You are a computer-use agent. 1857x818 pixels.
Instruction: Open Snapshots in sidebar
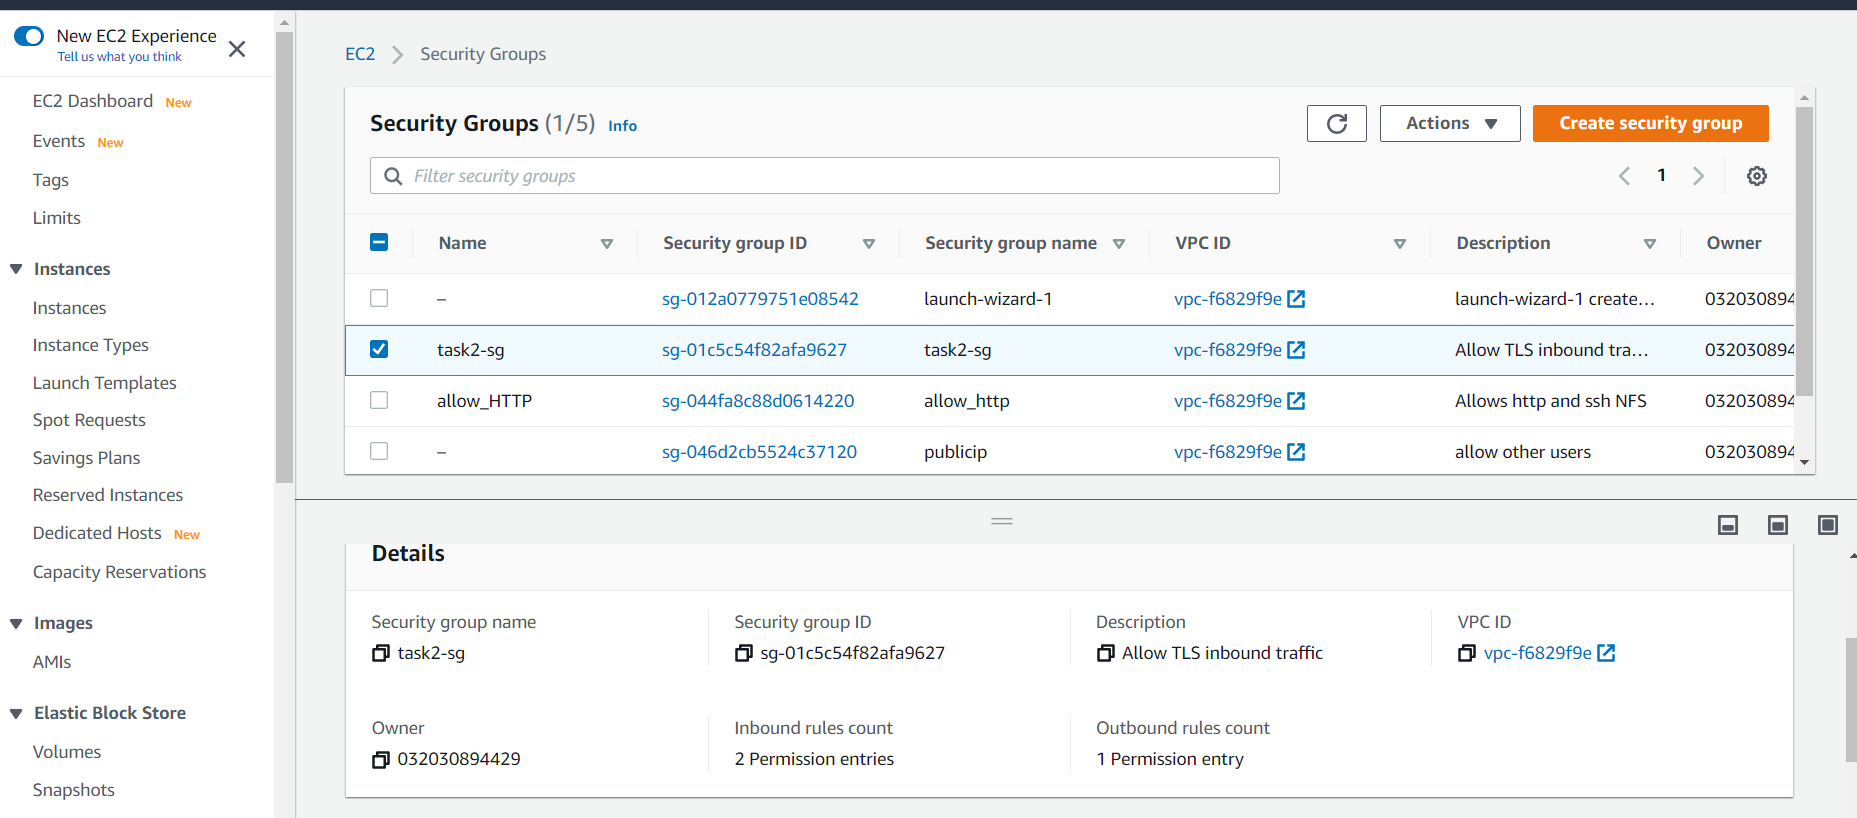coord(74,790)
